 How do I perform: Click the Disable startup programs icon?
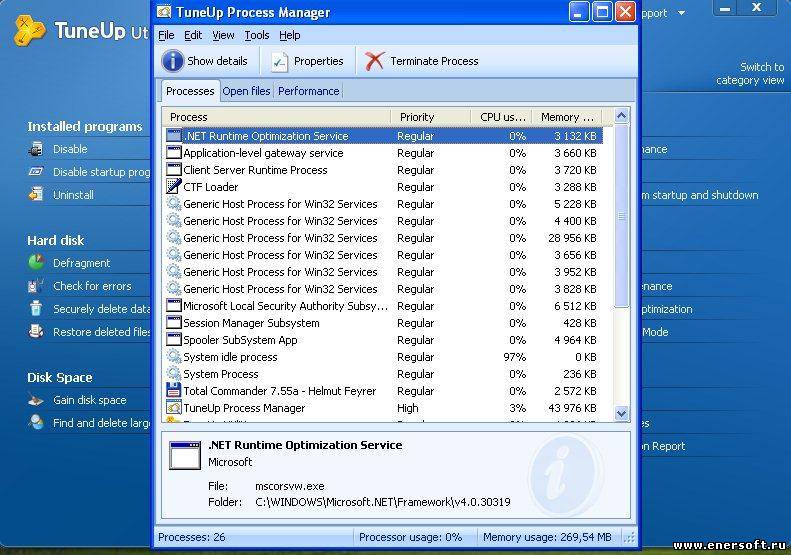[x=36, y=172]
